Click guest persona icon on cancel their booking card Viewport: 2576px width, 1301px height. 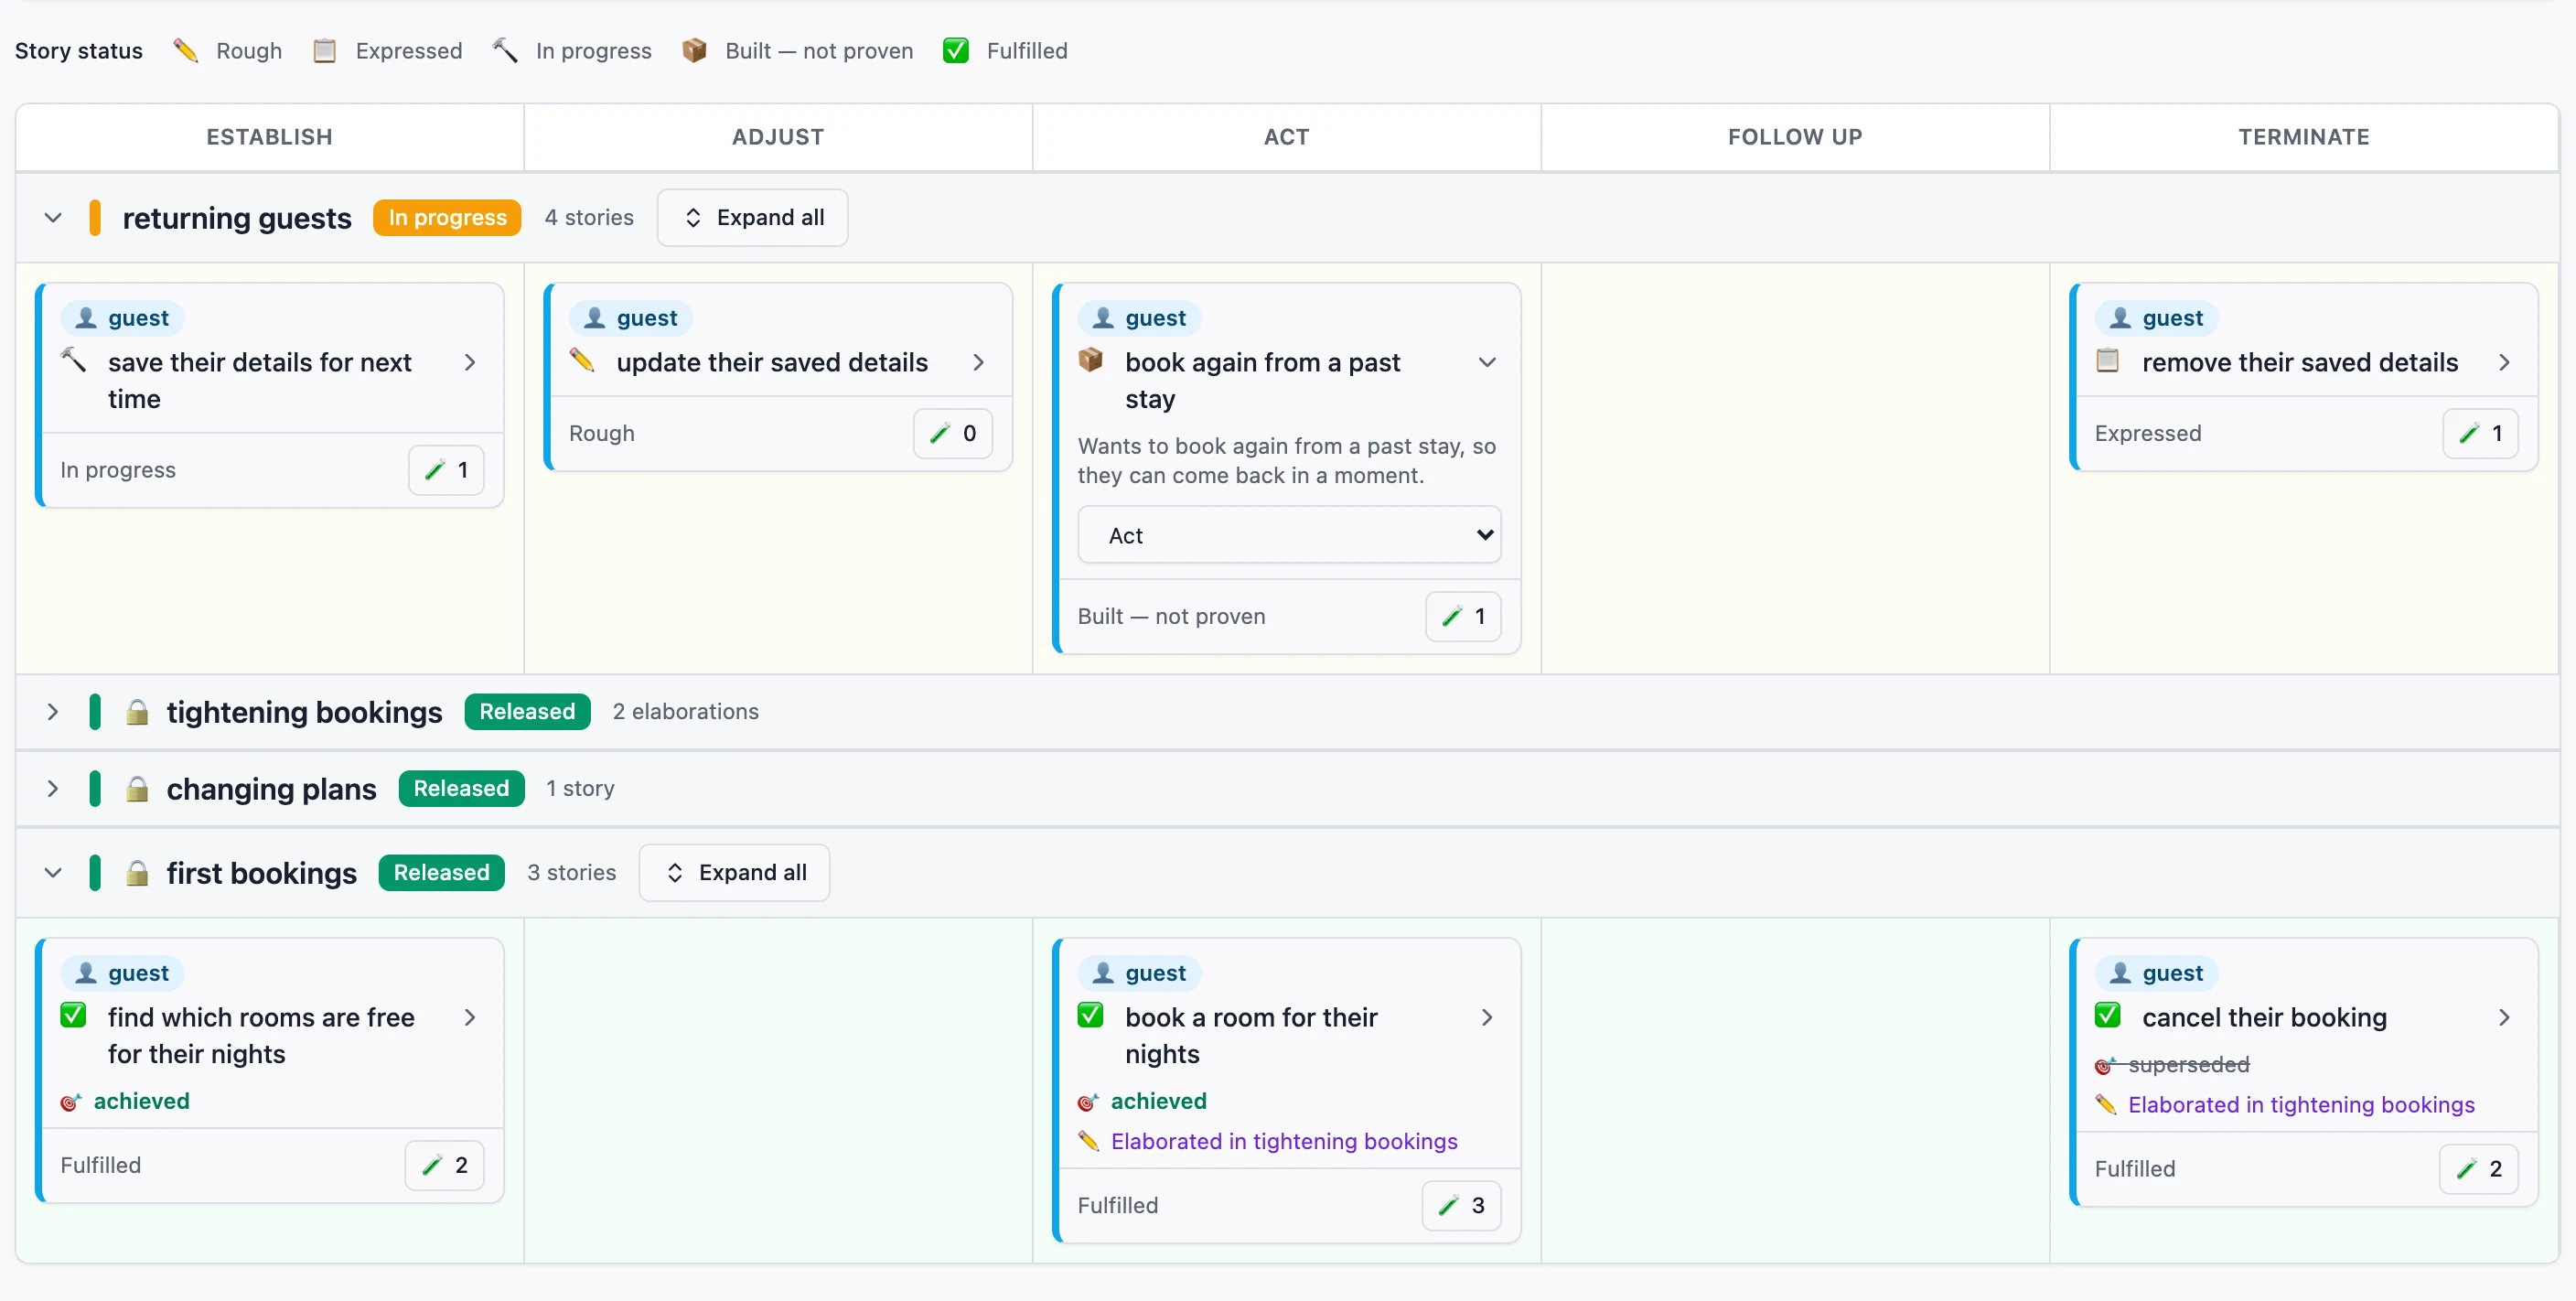point(2121,973)
